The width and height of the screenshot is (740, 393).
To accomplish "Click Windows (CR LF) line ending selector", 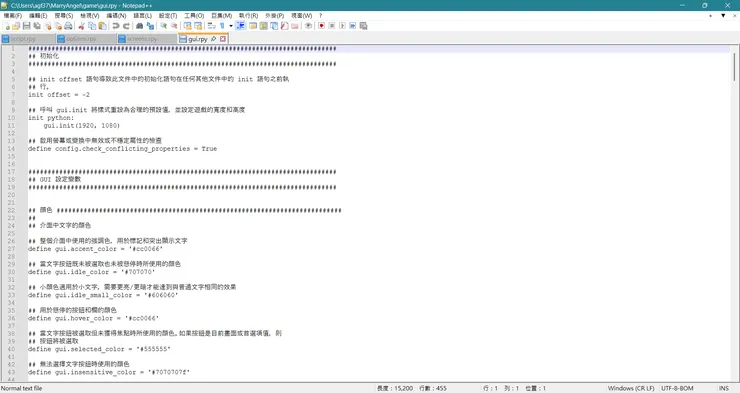I will point(631,388).
